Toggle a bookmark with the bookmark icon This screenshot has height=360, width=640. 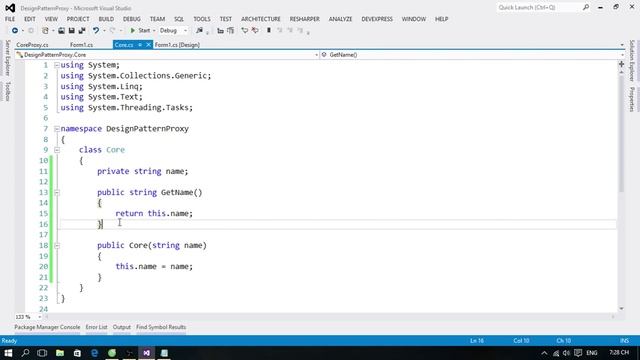(269, 31)
